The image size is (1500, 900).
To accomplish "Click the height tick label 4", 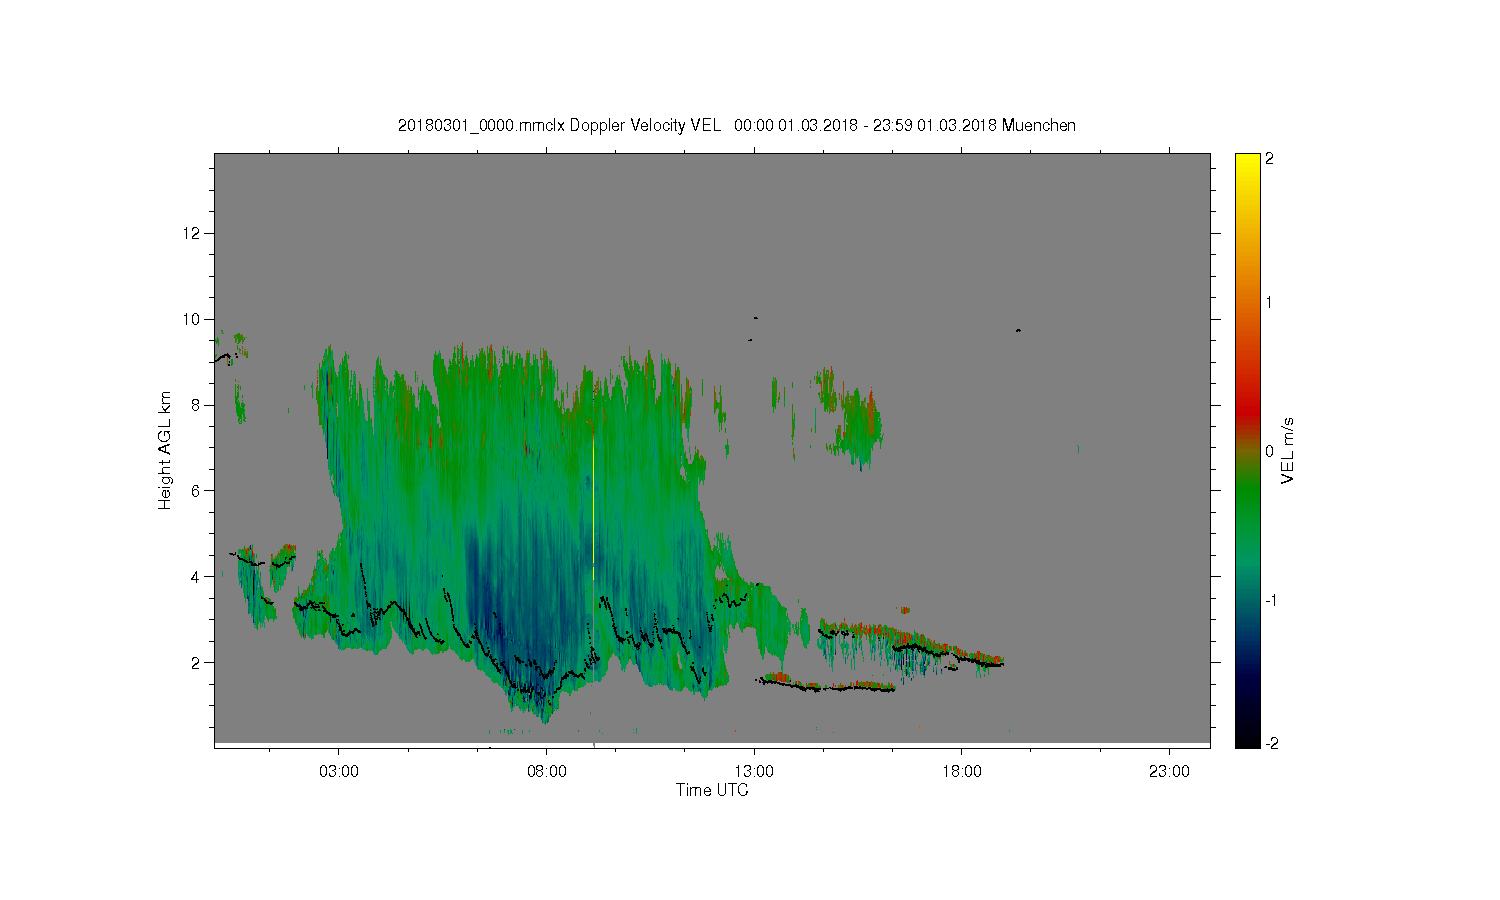I will [x=197, y=576].
